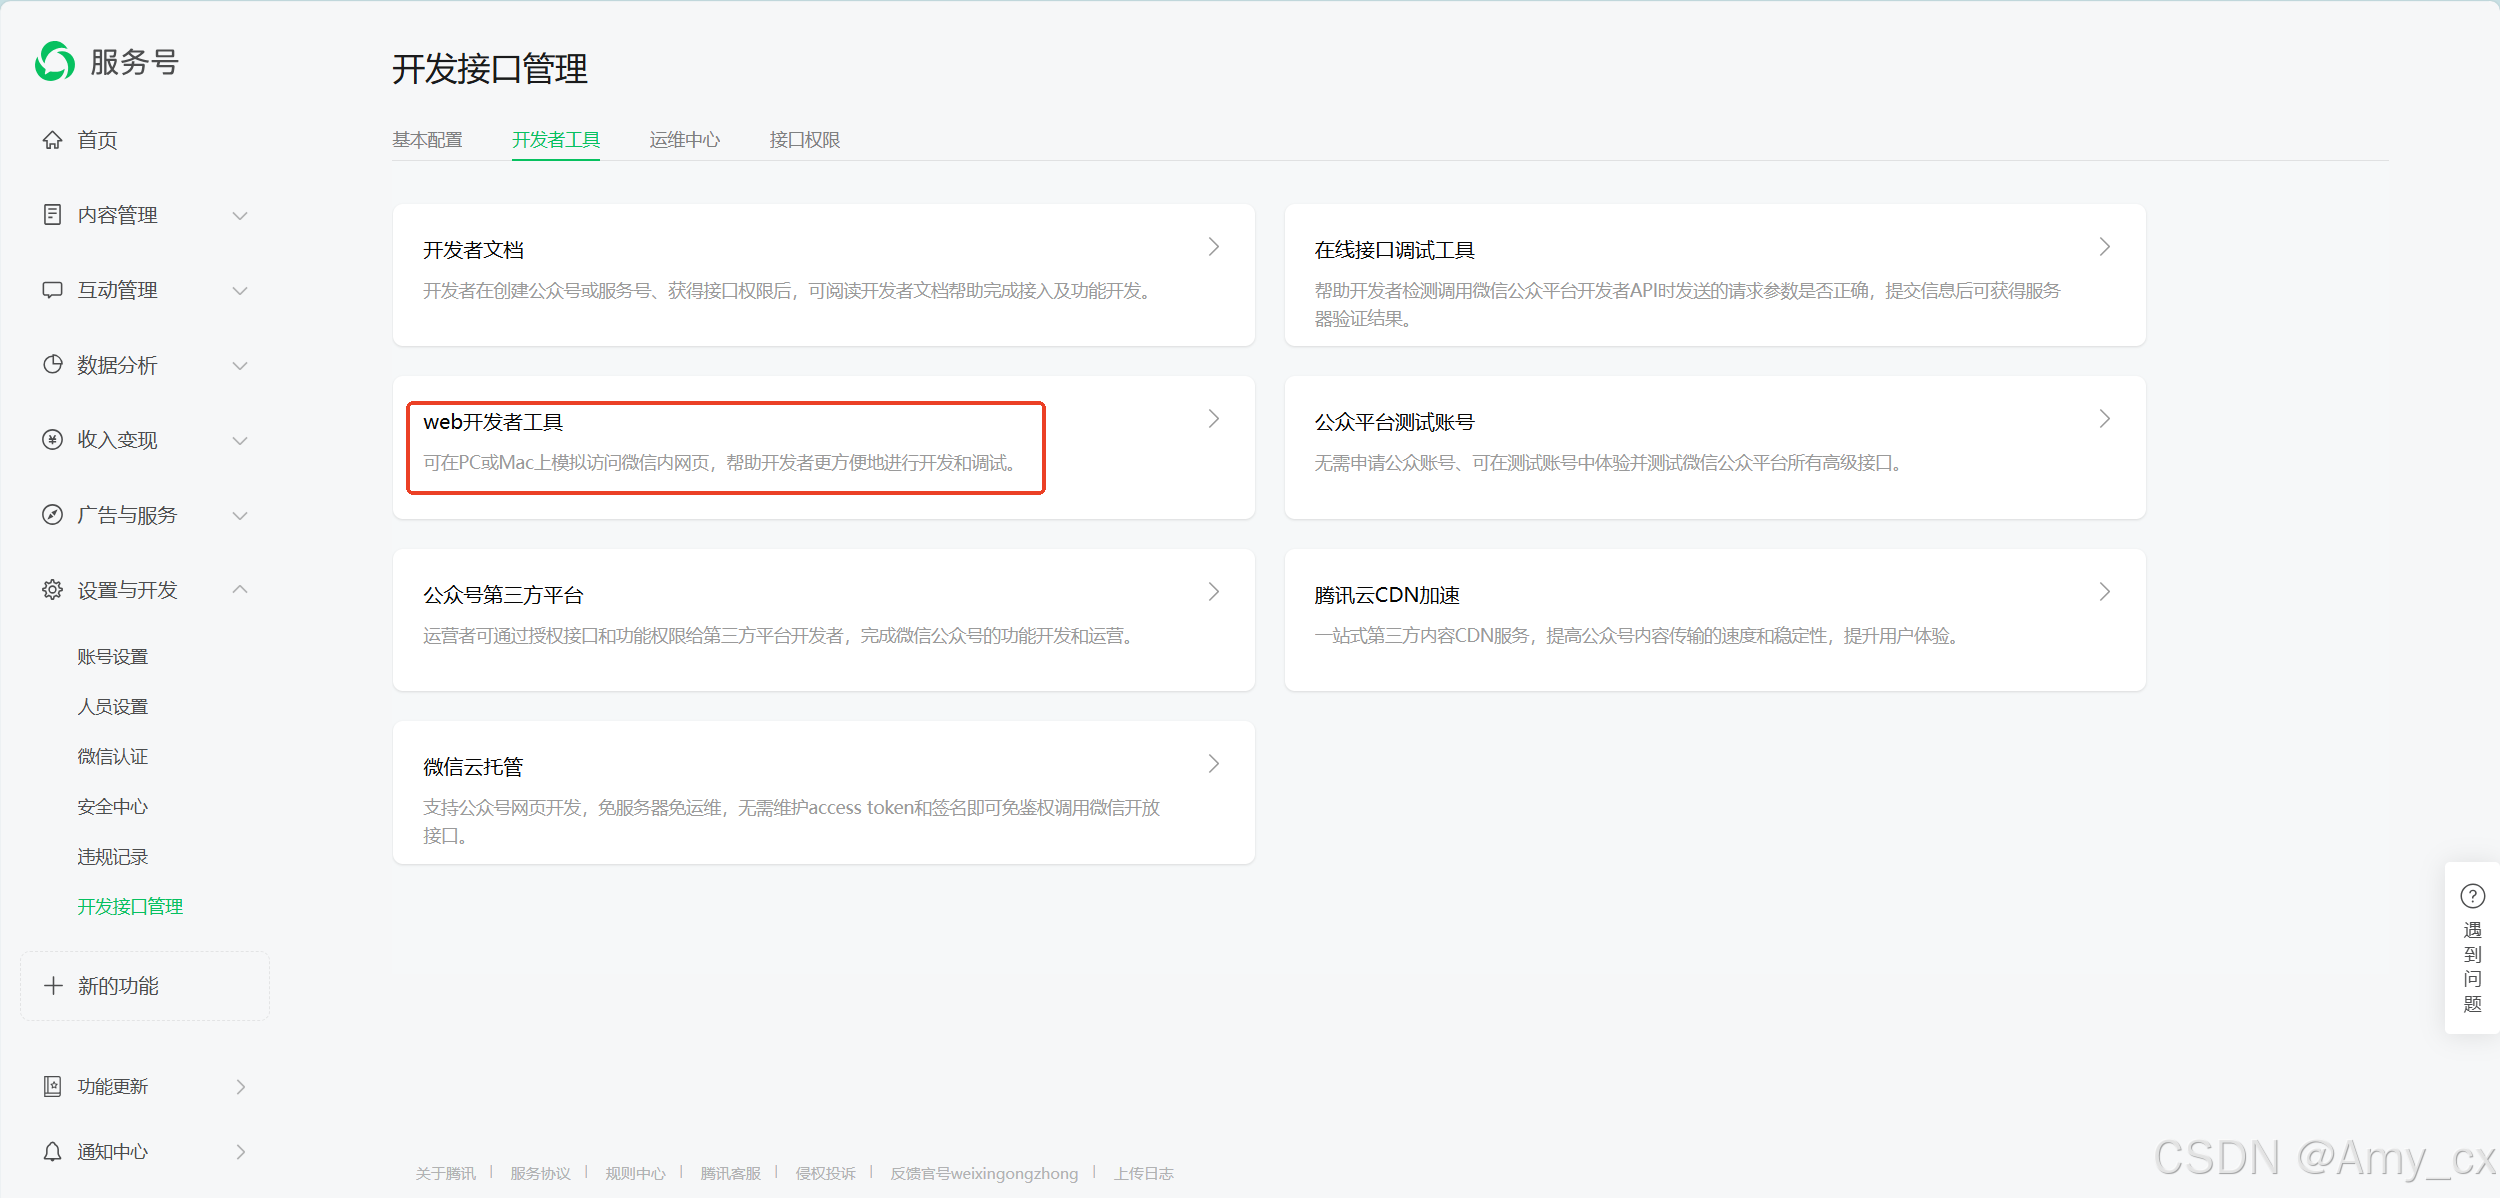Click the home icon beside 首页
Image resolution: width=2500 pixels, height=1198 pixels.
point(52,140)
